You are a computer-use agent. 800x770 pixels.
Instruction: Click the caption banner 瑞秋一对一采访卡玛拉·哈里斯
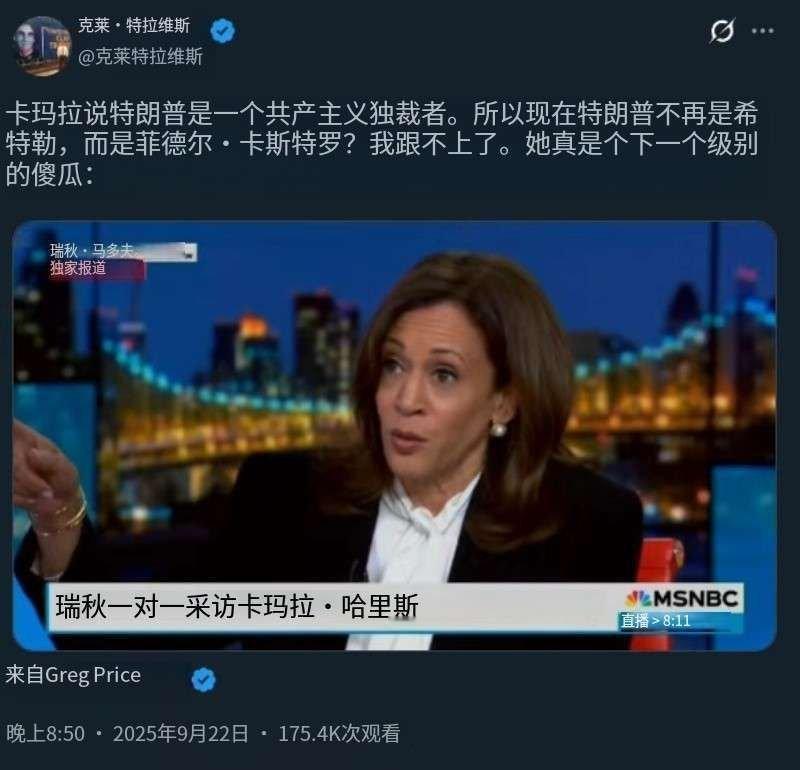(237, 607)
